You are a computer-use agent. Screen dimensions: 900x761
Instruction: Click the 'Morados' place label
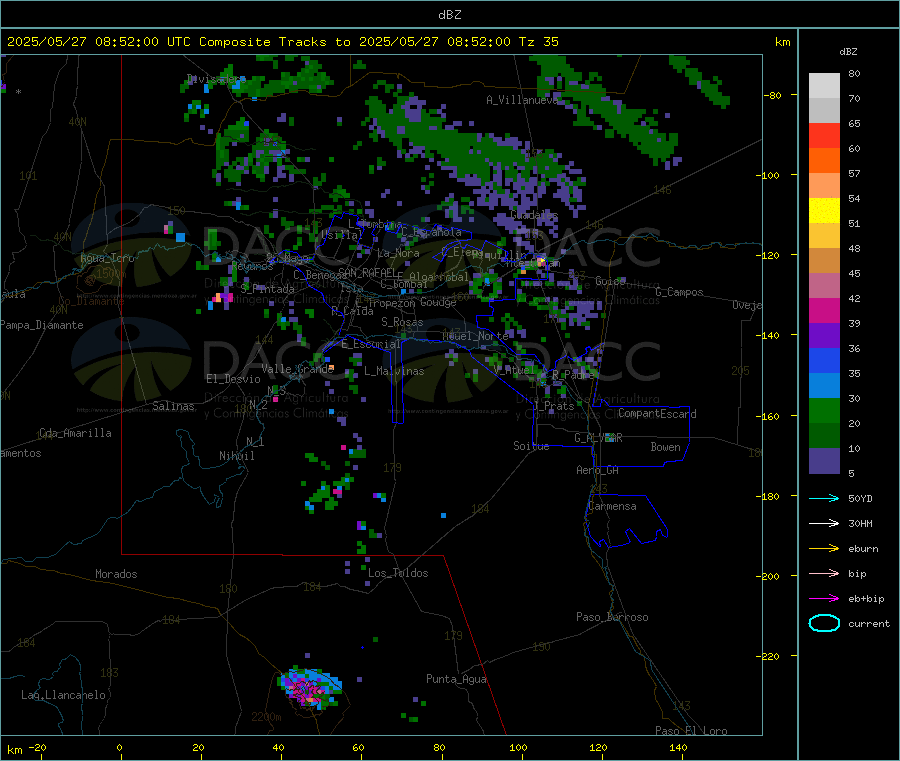click(116, 574)
